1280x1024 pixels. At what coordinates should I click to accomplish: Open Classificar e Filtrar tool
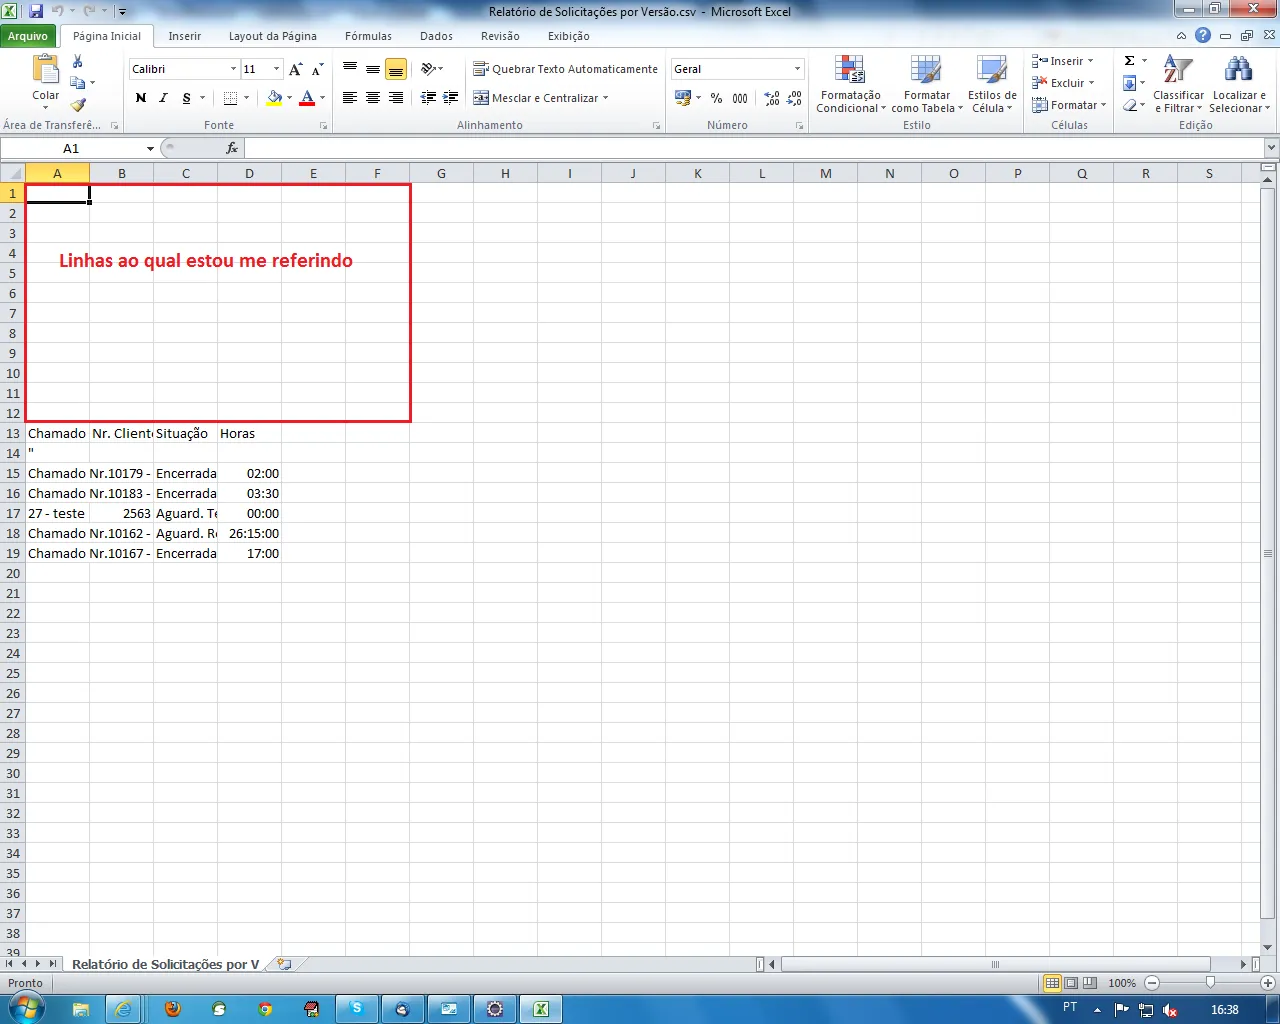pyautogui.click(x=1178, y=71)
